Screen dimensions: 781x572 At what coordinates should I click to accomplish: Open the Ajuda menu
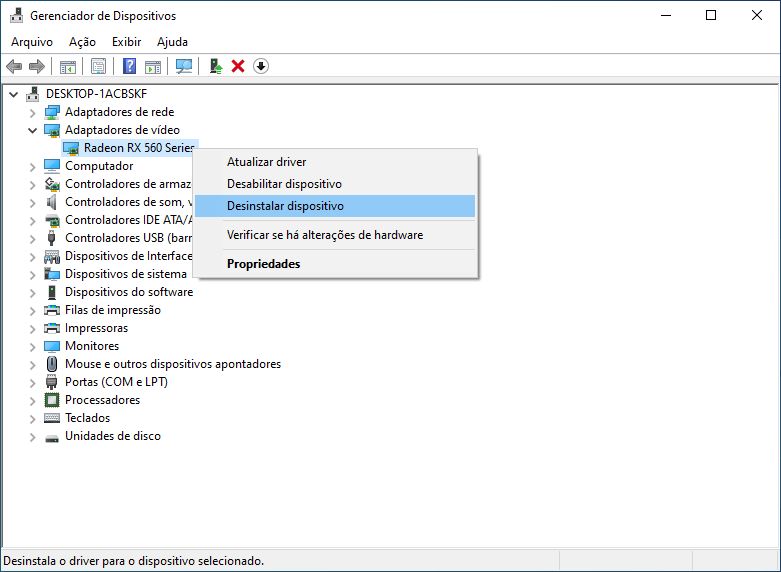pyautogui.click(x=172, y=42)
